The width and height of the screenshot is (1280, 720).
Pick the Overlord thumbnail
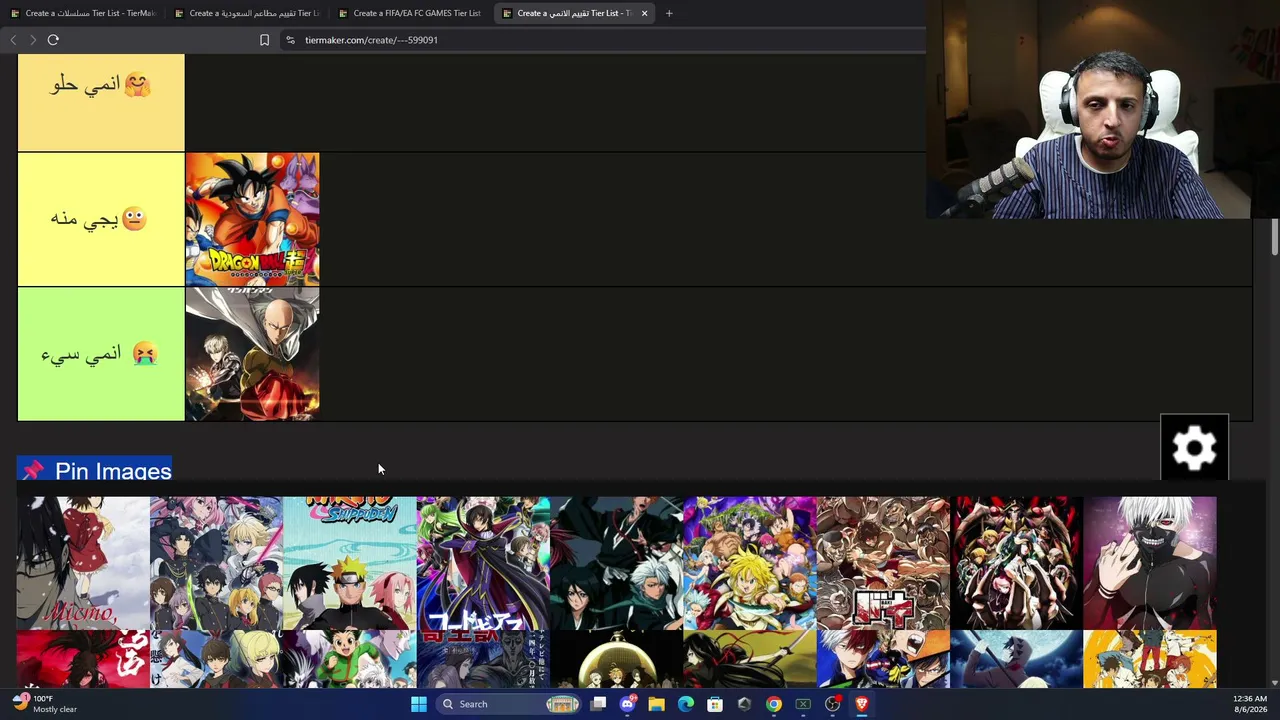(x=1016, y=562)
